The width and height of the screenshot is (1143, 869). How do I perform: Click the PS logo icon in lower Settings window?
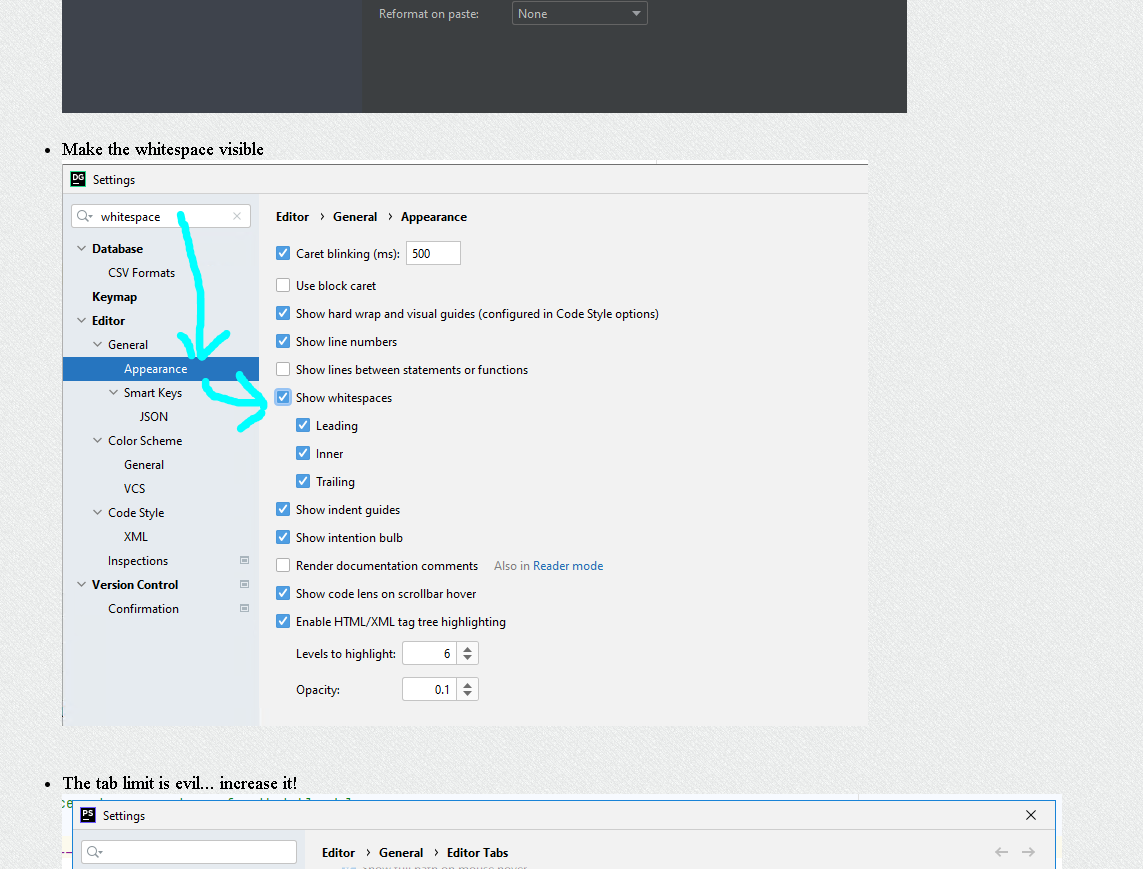(88, 814)
